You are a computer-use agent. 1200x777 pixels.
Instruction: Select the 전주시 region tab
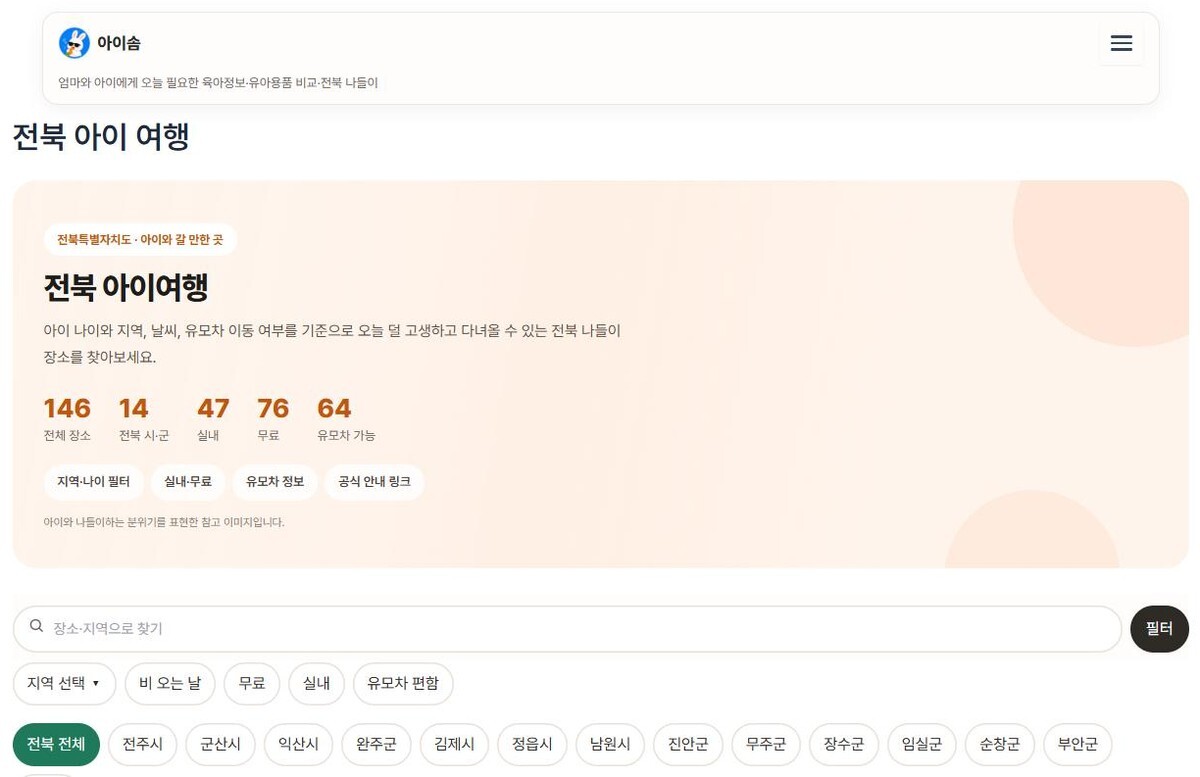click(x=143, y=745)
